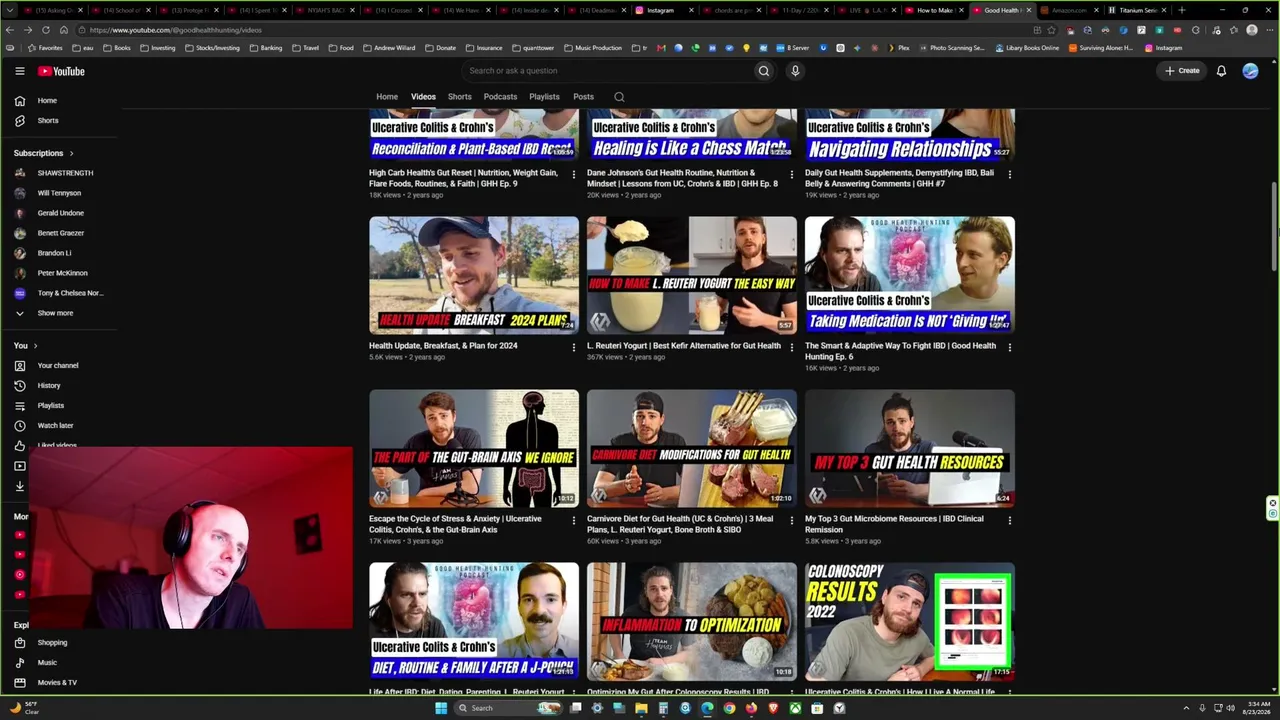Open the weather widget in the taskbar

pyautogui.click(x=25, y=708)
